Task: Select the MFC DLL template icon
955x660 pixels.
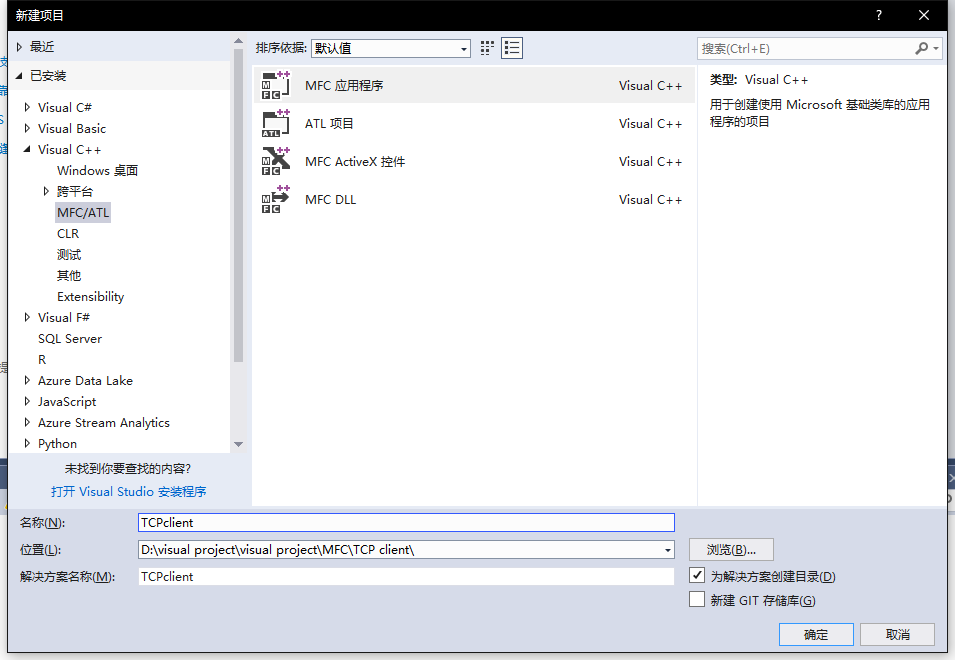Action: (x=275, y=200)
